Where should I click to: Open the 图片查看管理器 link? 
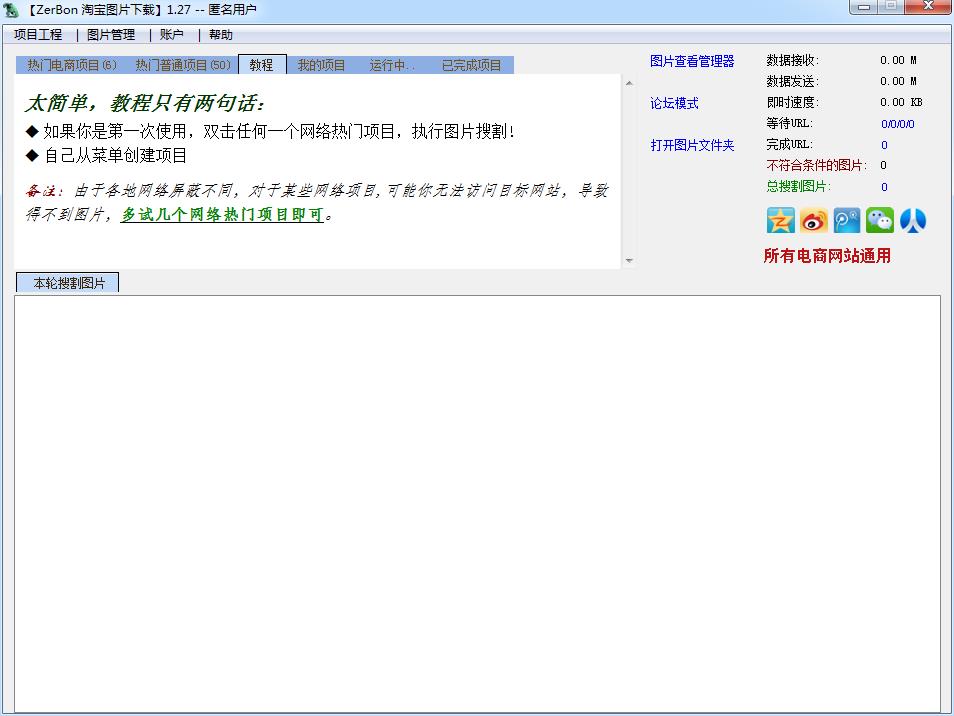click(692, 61)
